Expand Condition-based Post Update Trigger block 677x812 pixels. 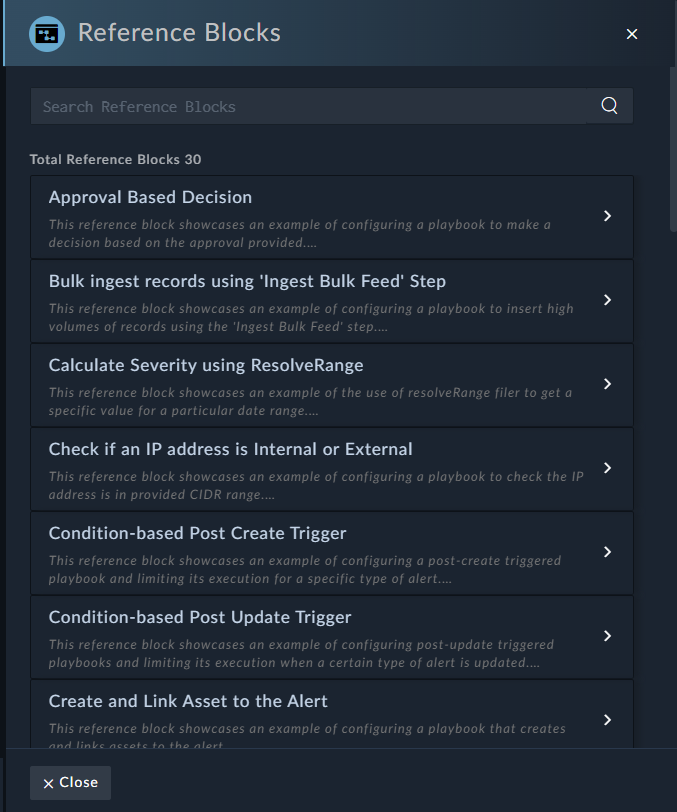click(607, 636)
